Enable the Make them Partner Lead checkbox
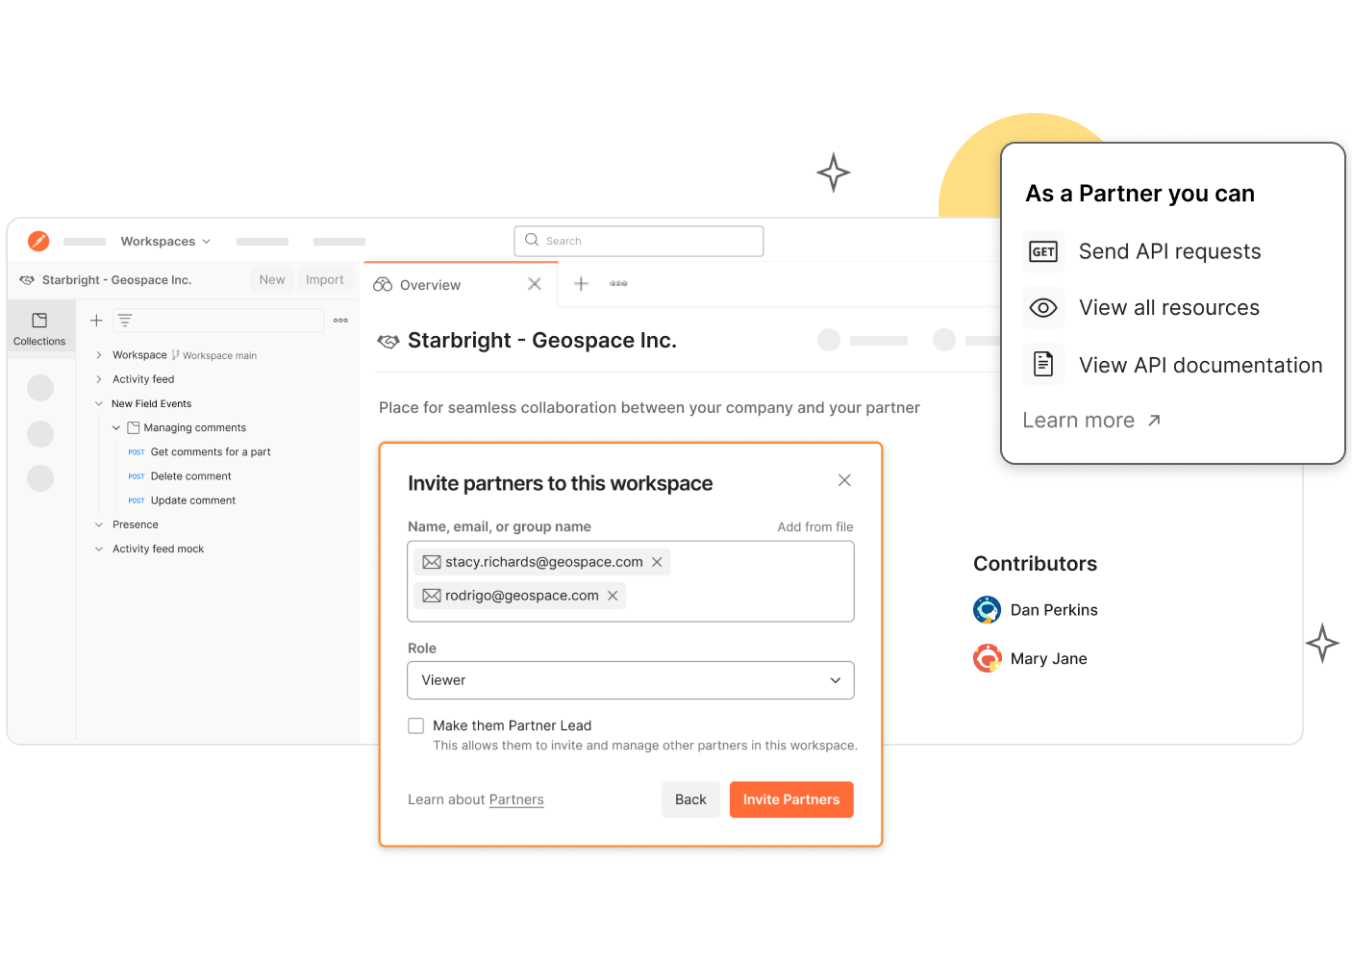Screen dimensions: 1352x972 point(416,725)
